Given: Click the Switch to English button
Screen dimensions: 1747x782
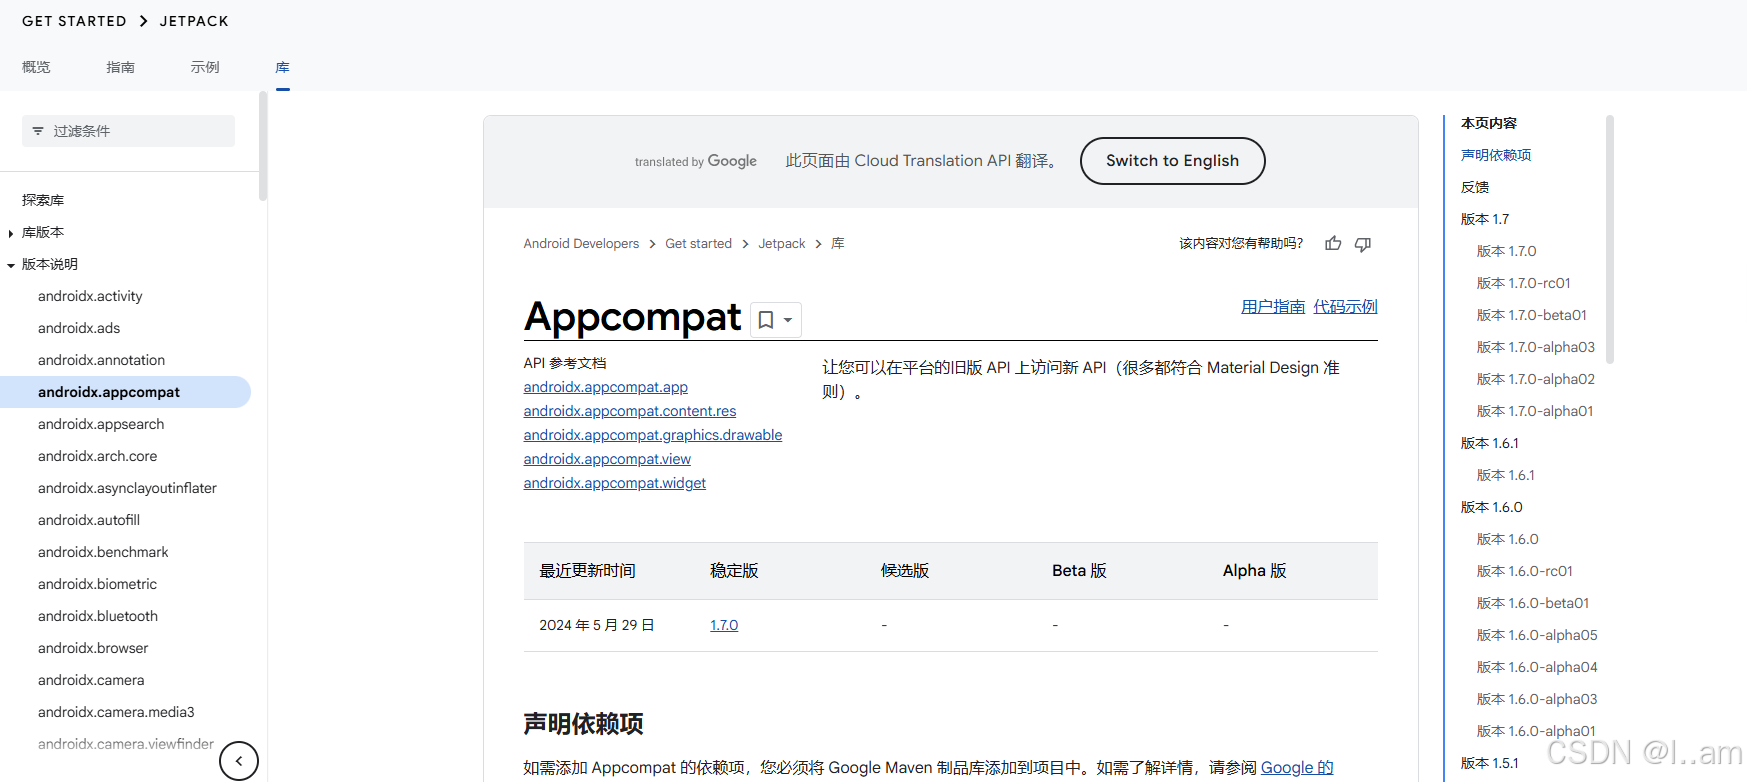Looking at the screenshot, I should coord(1172,161).
